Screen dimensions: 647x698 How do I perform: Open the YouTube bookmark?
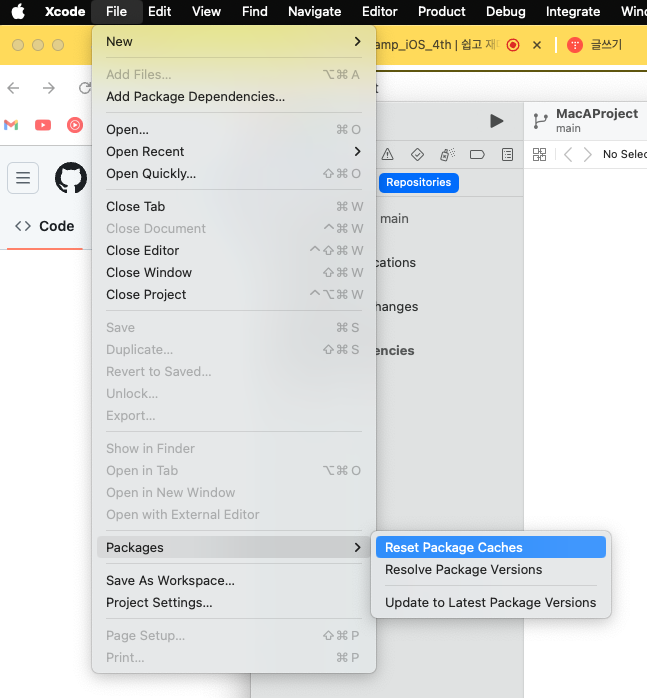[x=43, y=125]
